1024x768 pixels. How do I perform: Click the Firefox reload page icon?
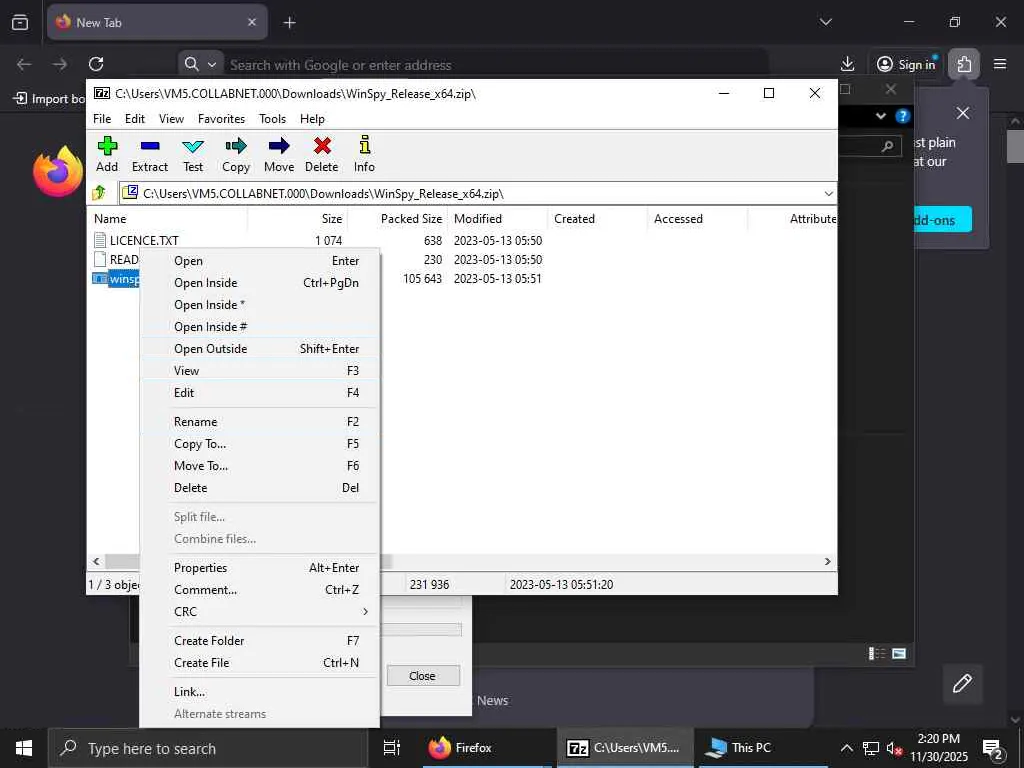(96, 64)
